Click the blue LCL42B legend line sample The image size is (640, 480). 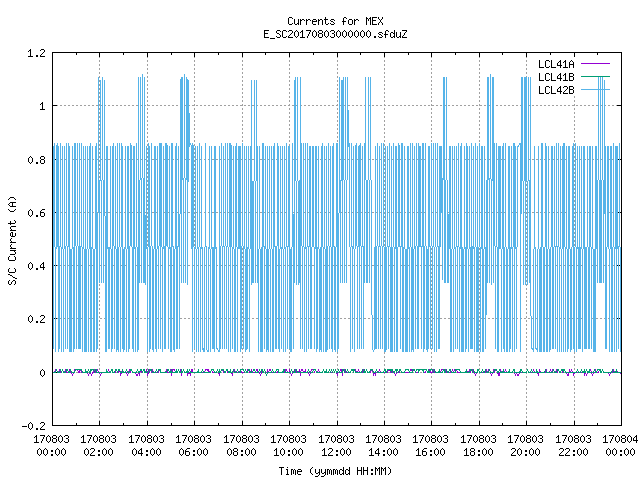pos(595,89)
